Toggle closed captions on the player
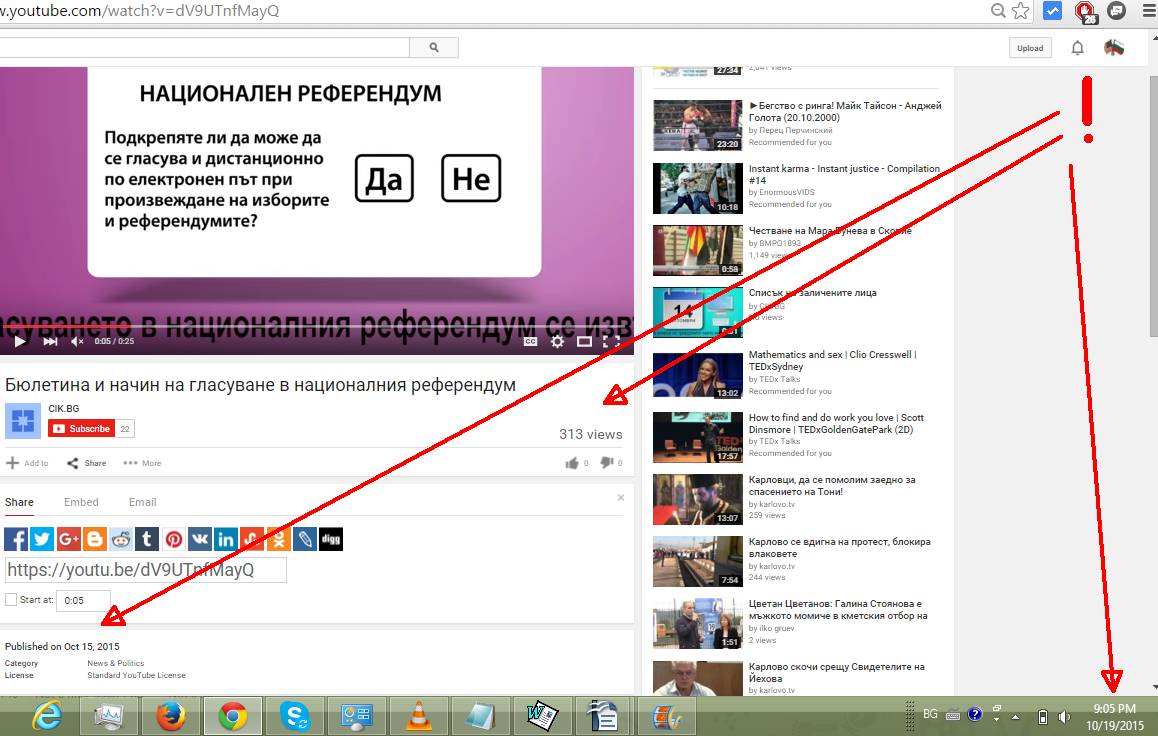 tap(531, 342)
